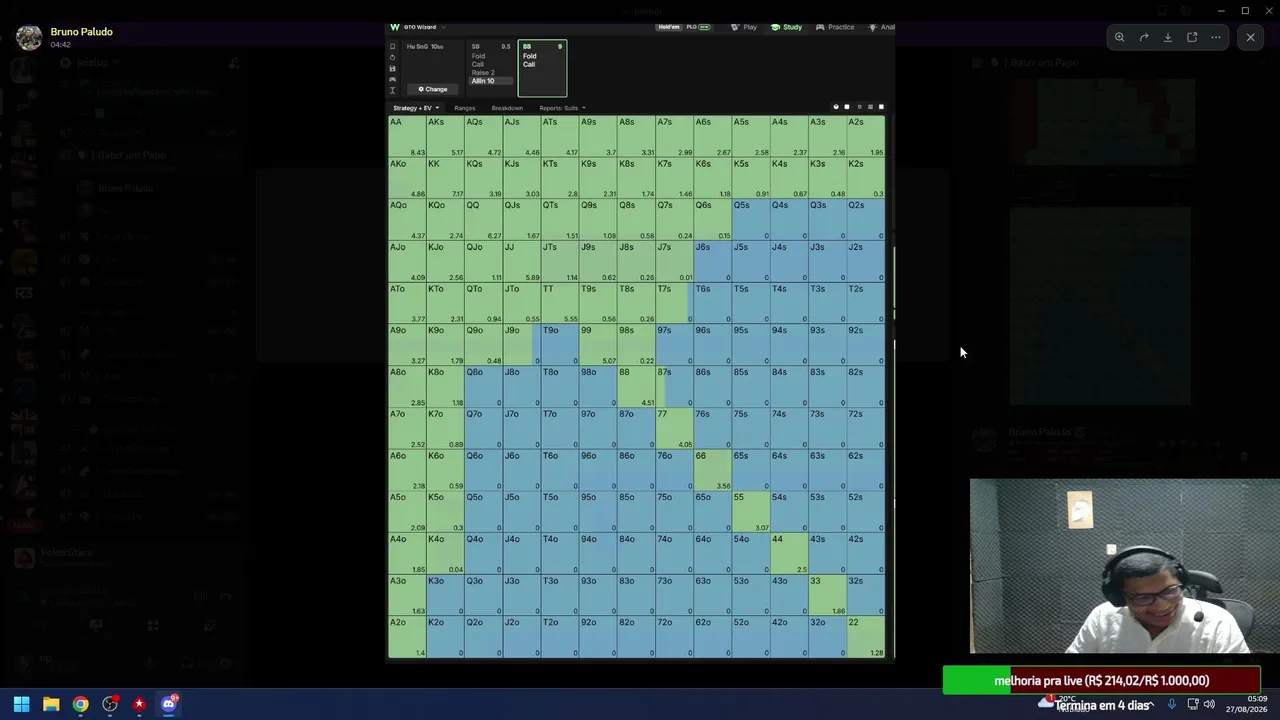Click the JJ hand cell
Image resolution: width=1280 pixels, height=720 pixels.
coord(521,262)
